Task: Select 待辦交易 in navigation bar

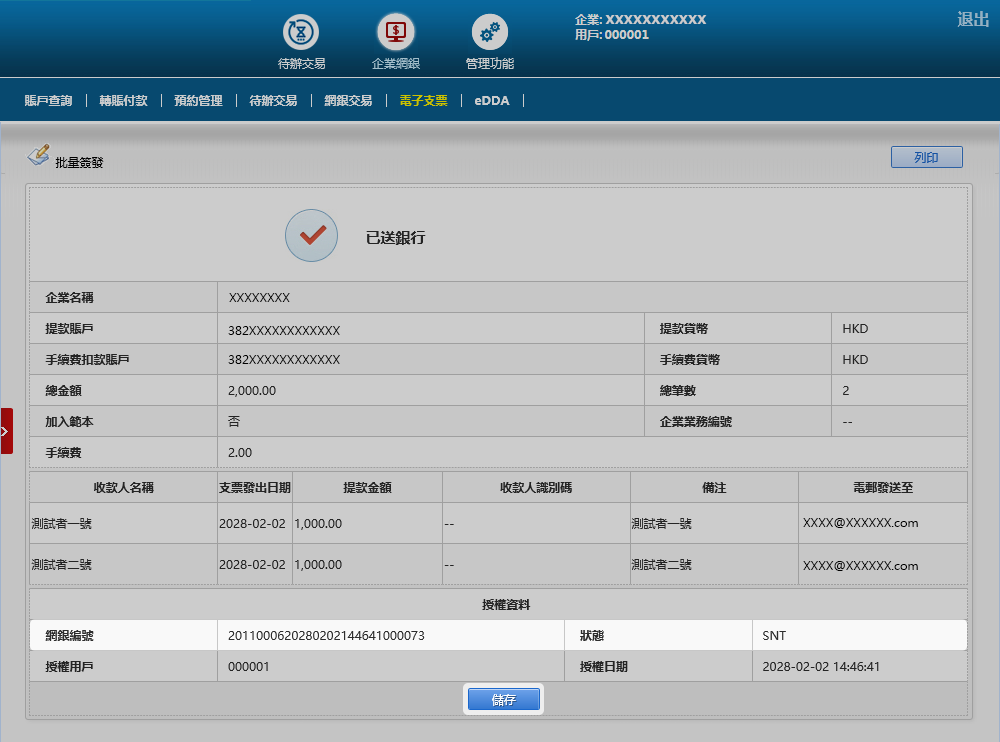Action: click(273, 101)
